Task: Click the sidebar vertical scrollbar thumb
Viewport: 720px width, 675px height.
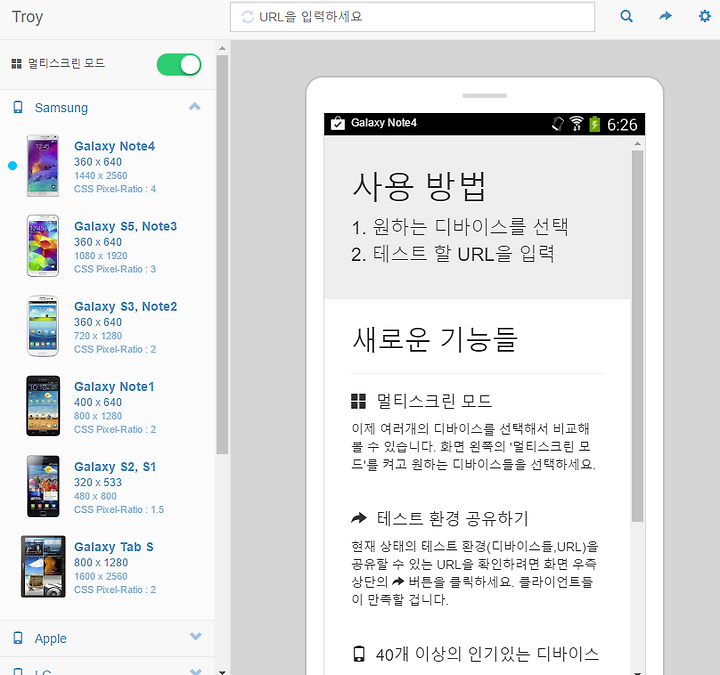Action: [222, 255]
